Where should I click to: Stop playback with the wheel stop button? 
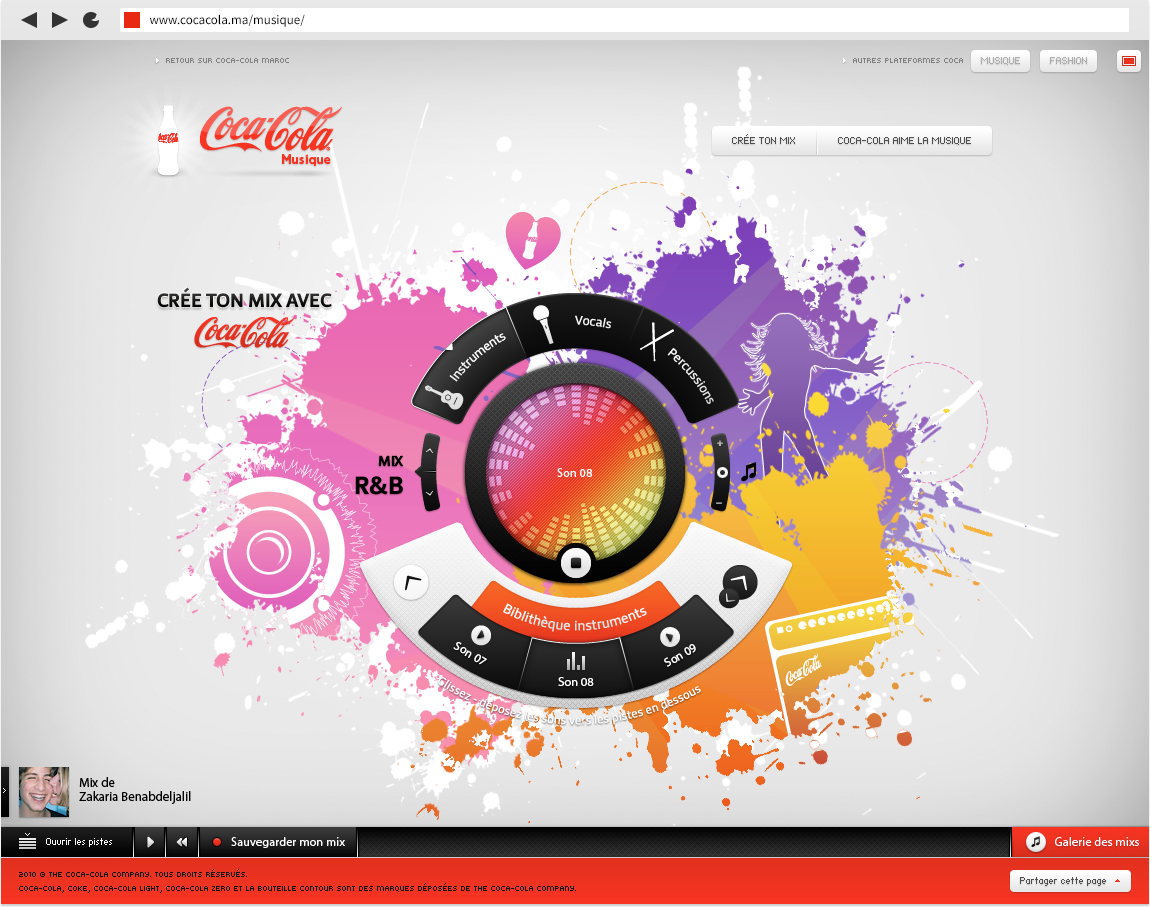tap(576, 563)
